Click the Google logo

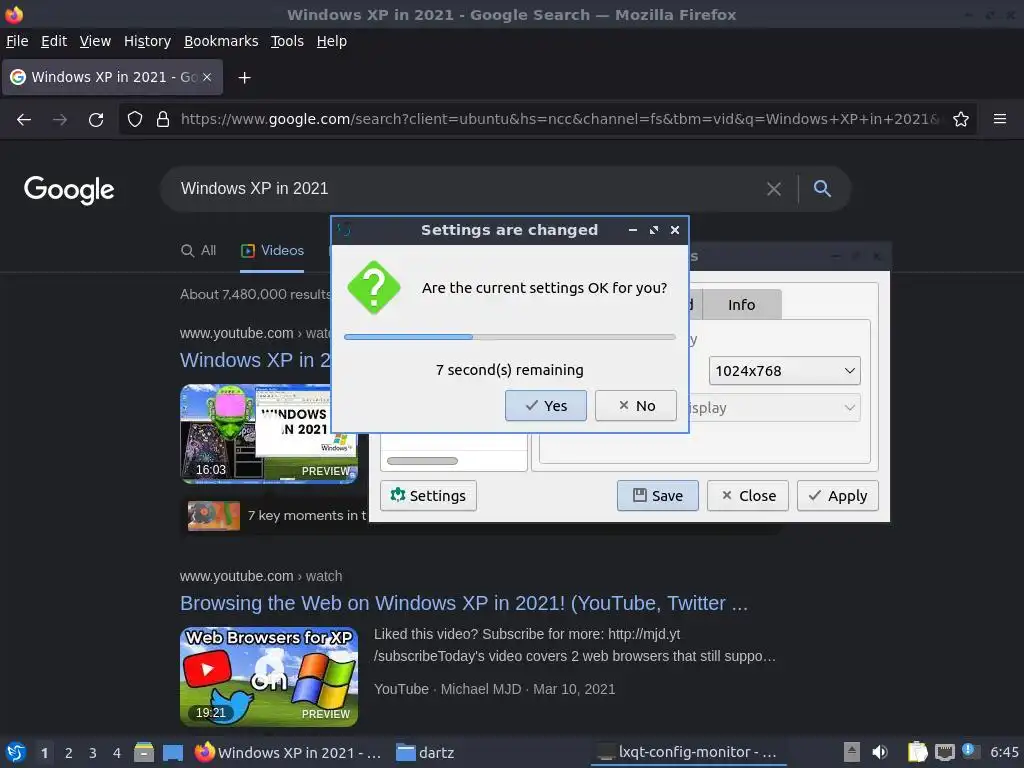[69, 190]
